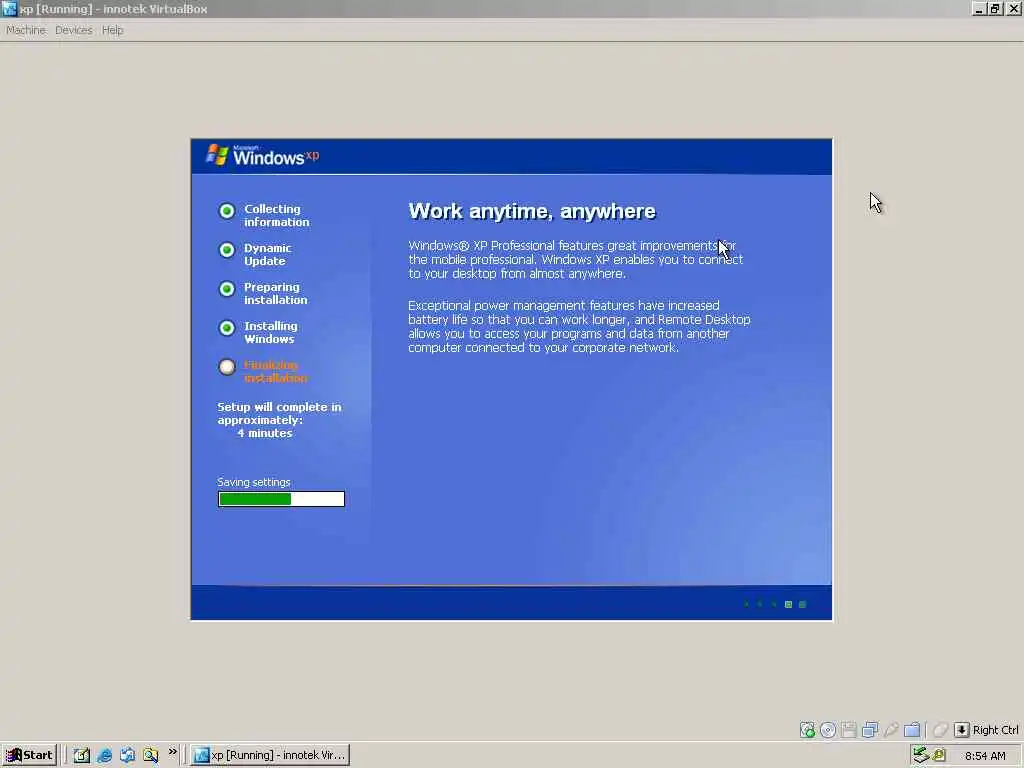Screen dimensions: 1024x768
Task: Click the folder search quick launch icon
Action: [151, 755]
